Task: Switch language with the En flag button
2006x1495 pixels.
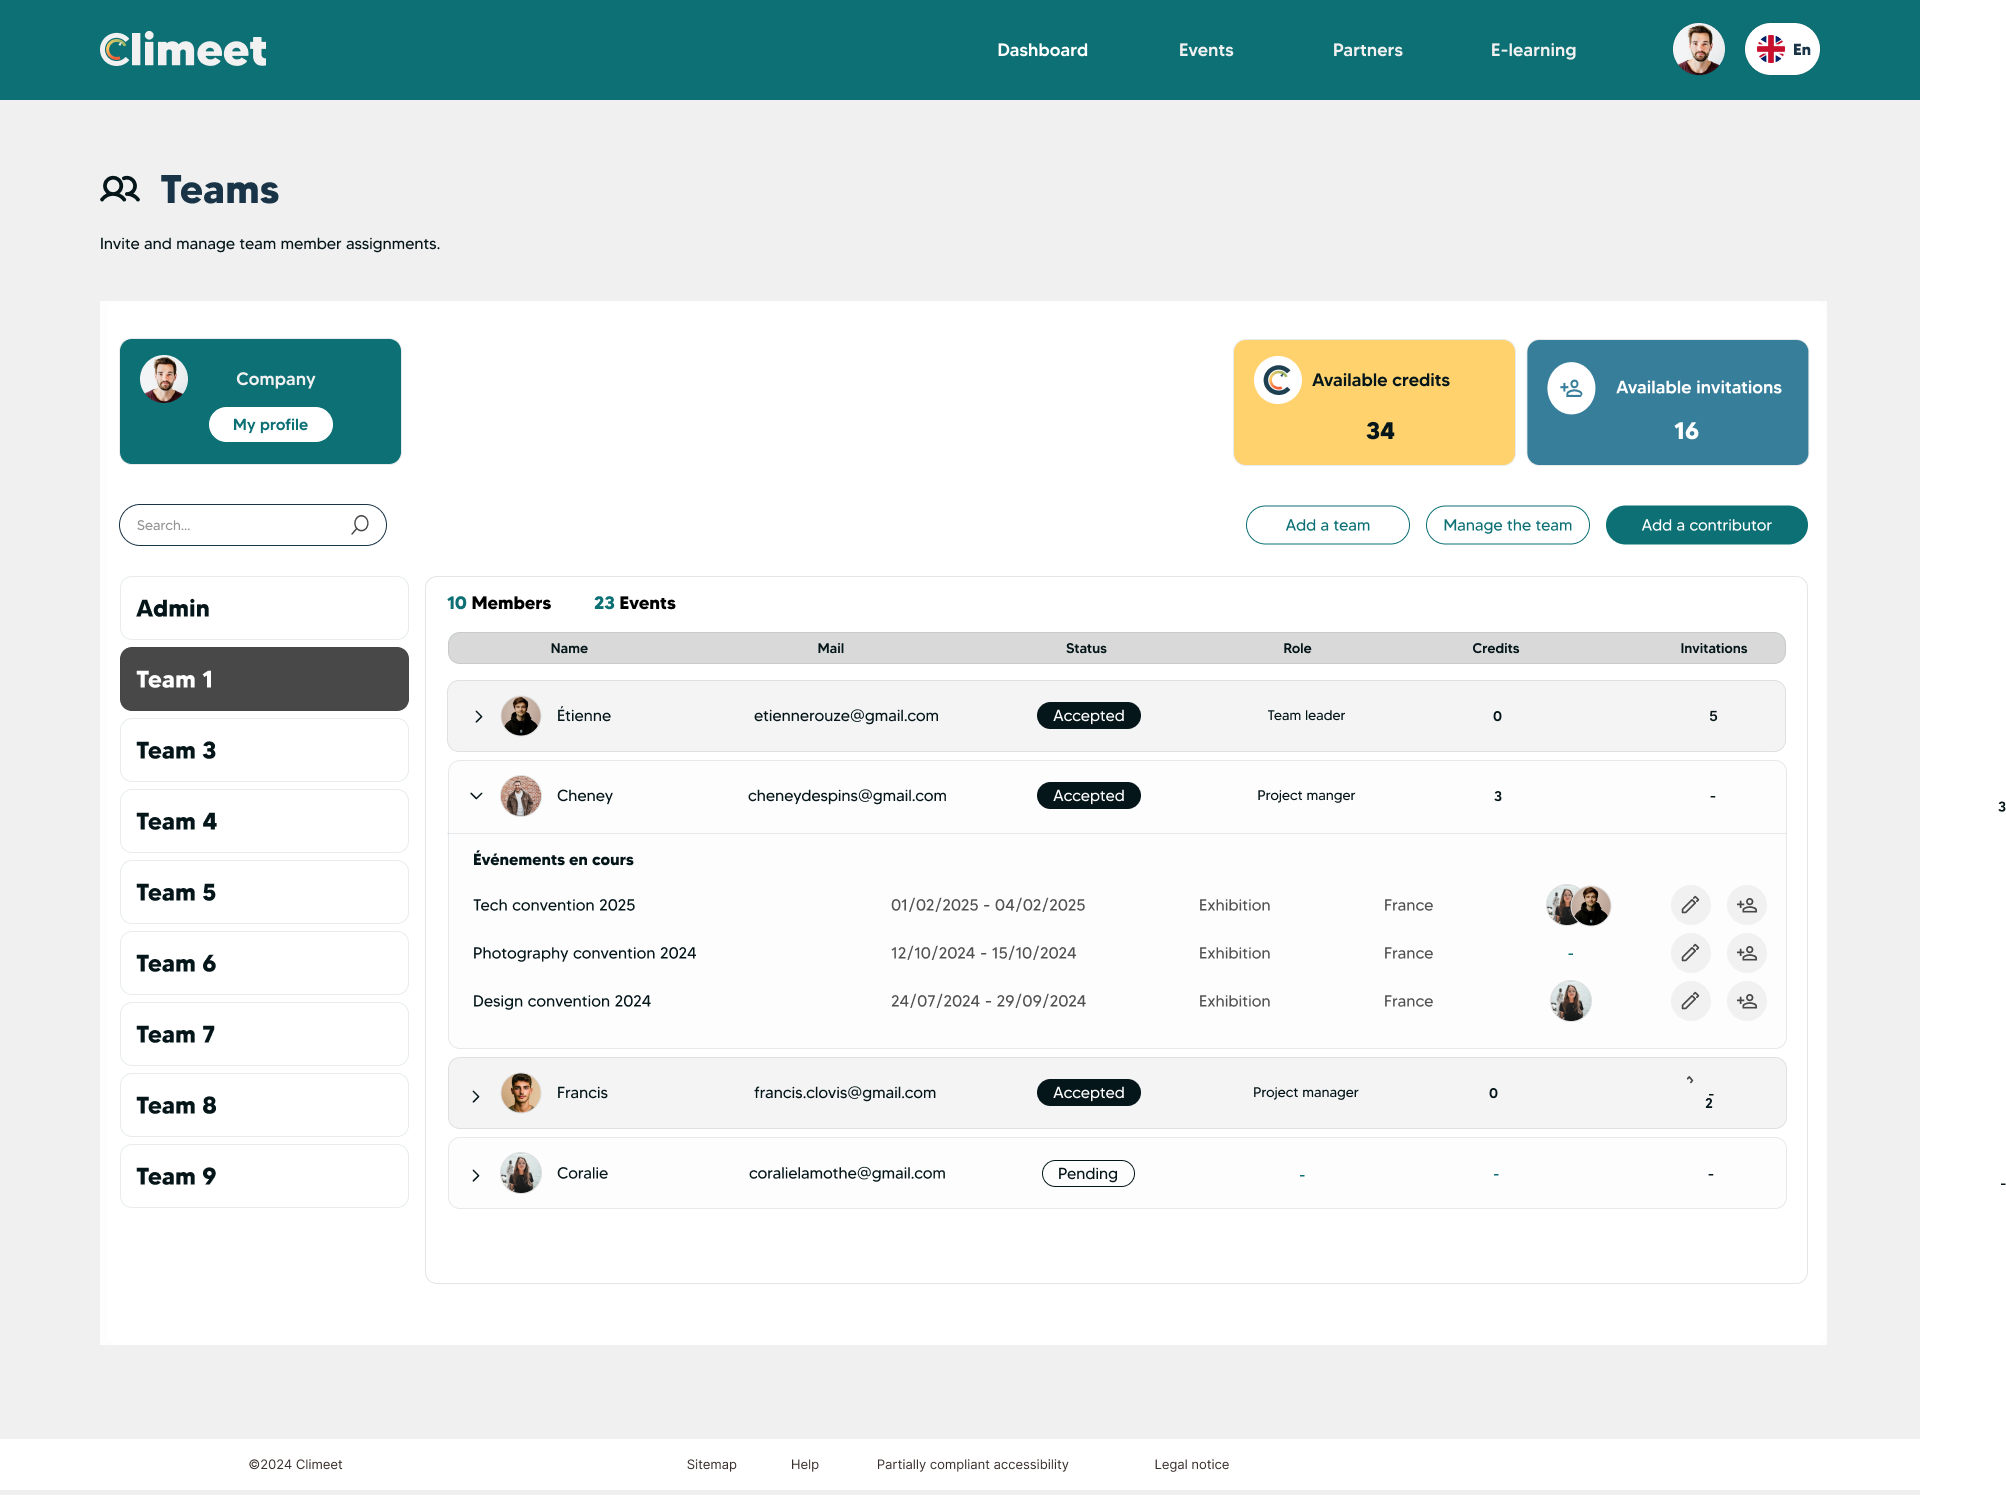Action: [1782, 49]
